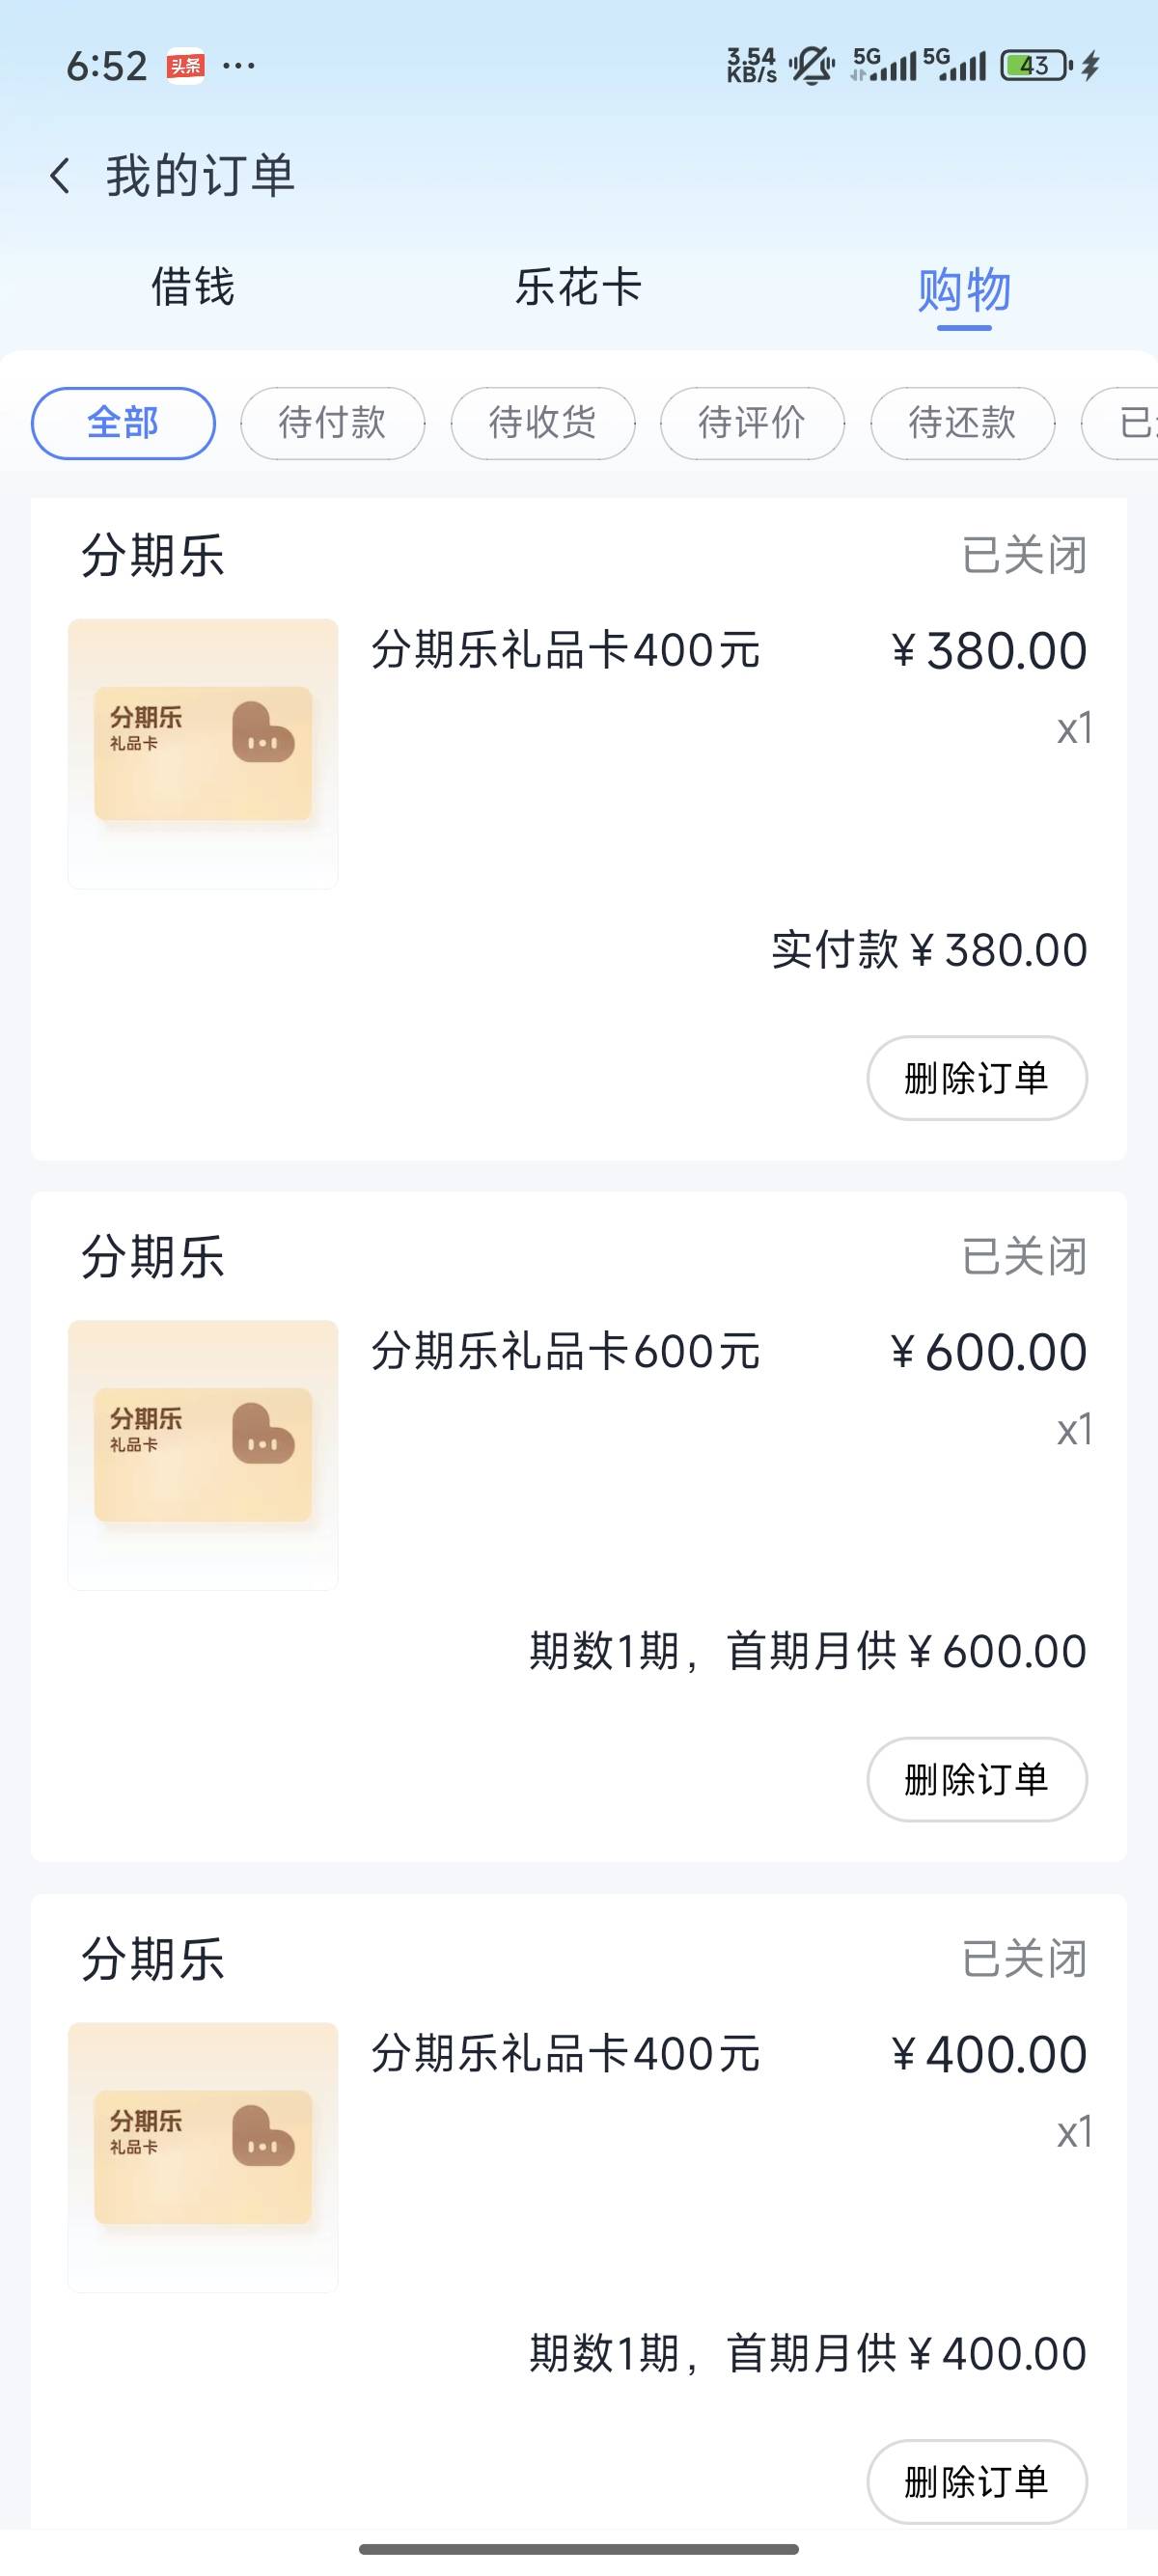
Task: Delete the 600元 gift card order
Action: coord(976,1779)
